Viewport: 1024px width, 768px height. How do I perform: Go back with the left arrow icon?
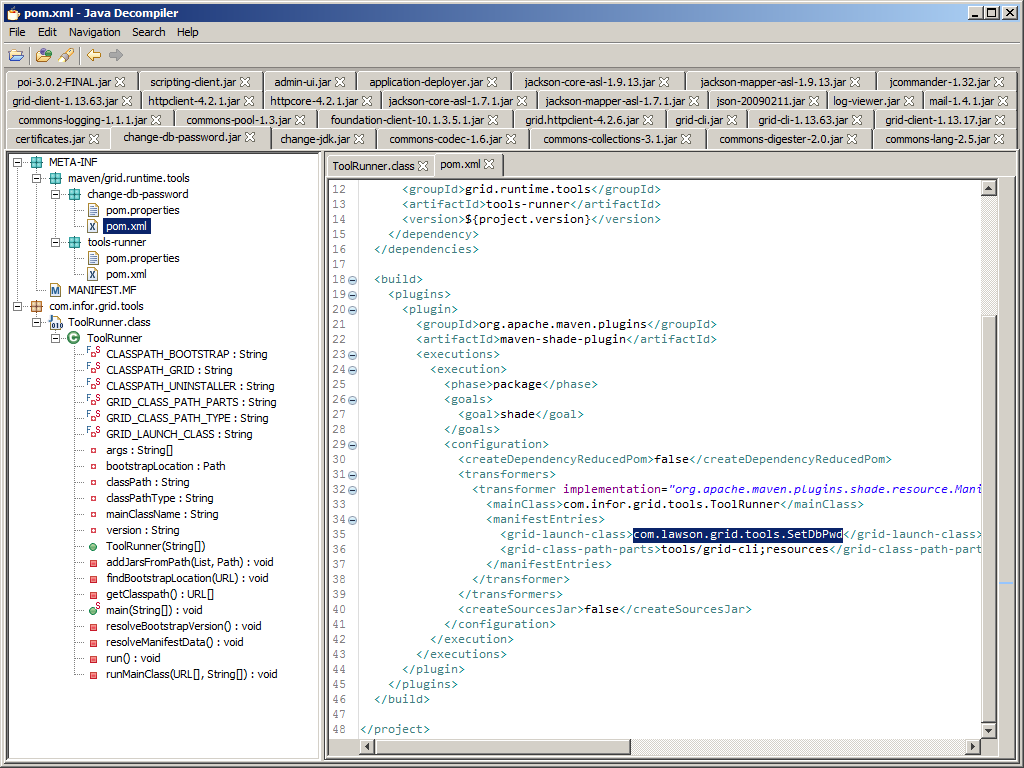tap(94, 56)
